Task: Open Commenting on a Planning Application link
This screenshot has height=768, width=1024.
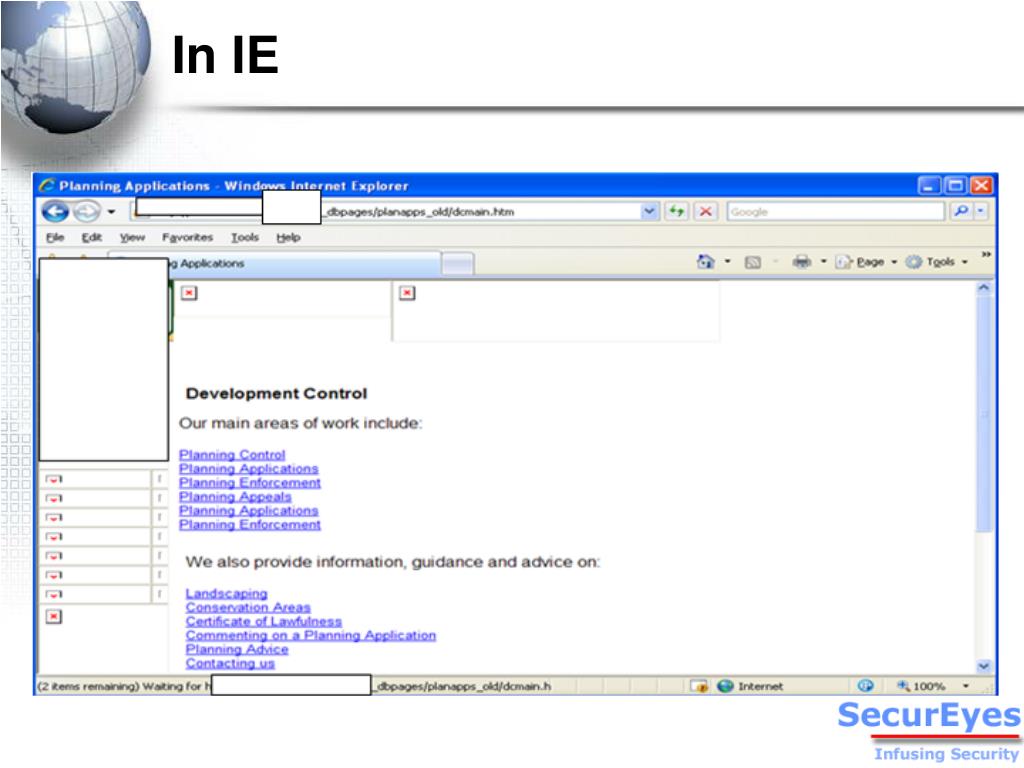Action: click(311, 635)
